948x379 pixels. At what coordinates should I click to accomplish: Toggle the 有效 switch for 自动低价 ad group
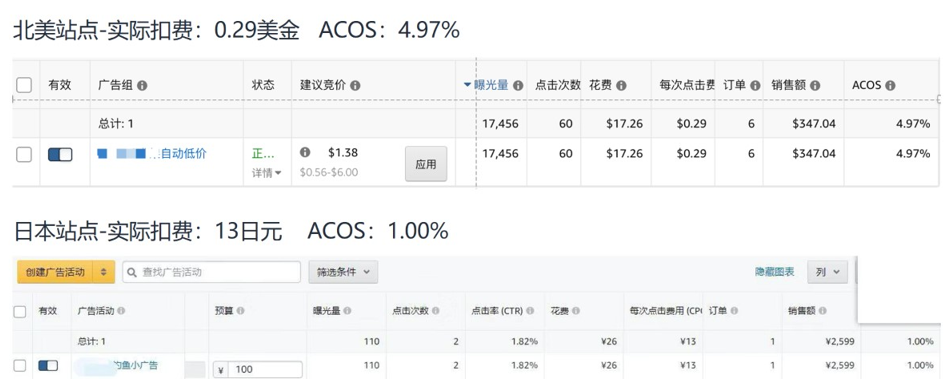point(60,155)
